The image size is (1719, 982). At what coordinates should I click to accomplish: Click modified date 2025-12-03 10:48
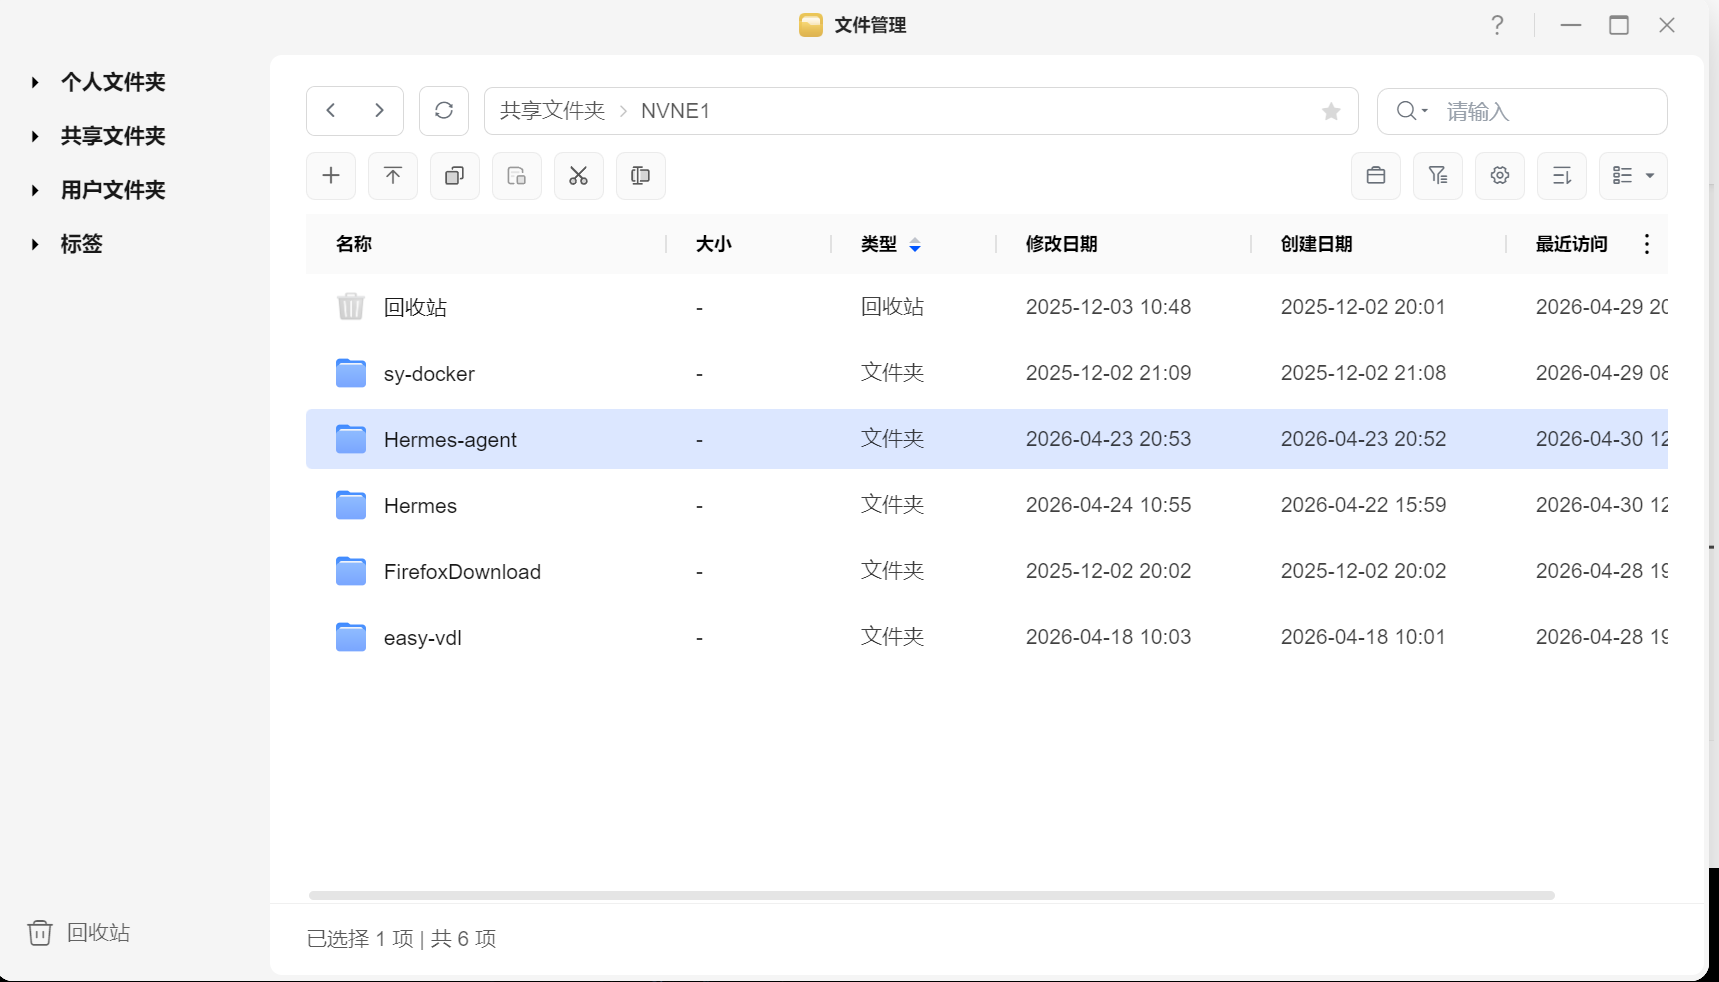(1108, 307)
